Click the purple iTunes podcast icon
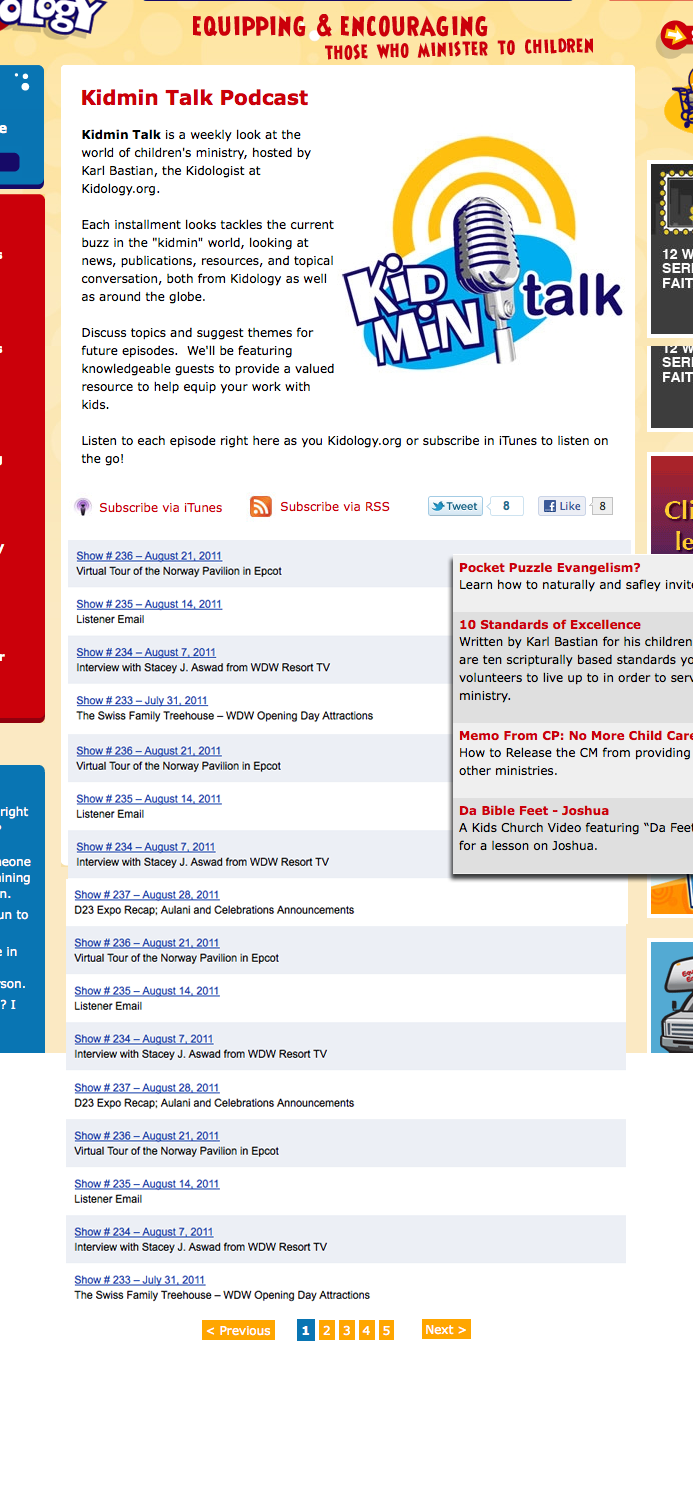Image resolution: width=693 pixels, height=1500 pixels. [84, 507]
